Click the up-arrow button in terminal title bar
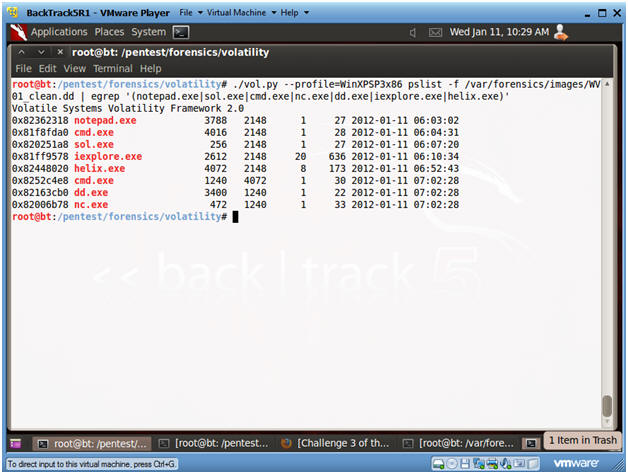Screen dimensions: 628x474 [x=22, y=52]
